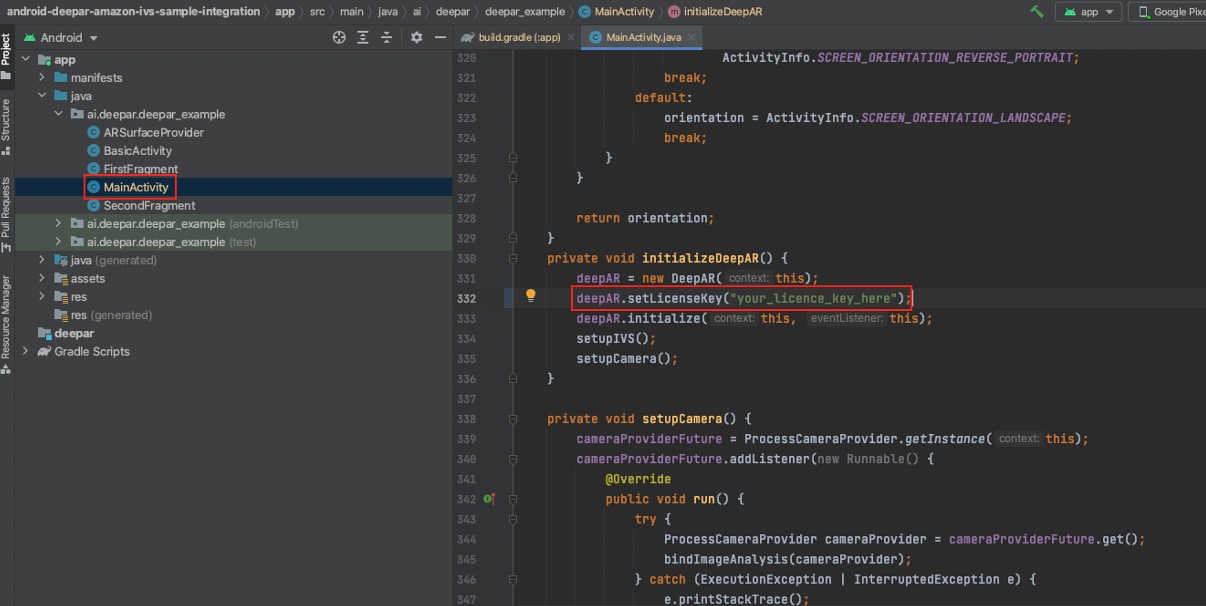Toggle the Pull Requests tool window
Image resolution: width=1206 pixels, height=606 pixels.
(6, 214)
